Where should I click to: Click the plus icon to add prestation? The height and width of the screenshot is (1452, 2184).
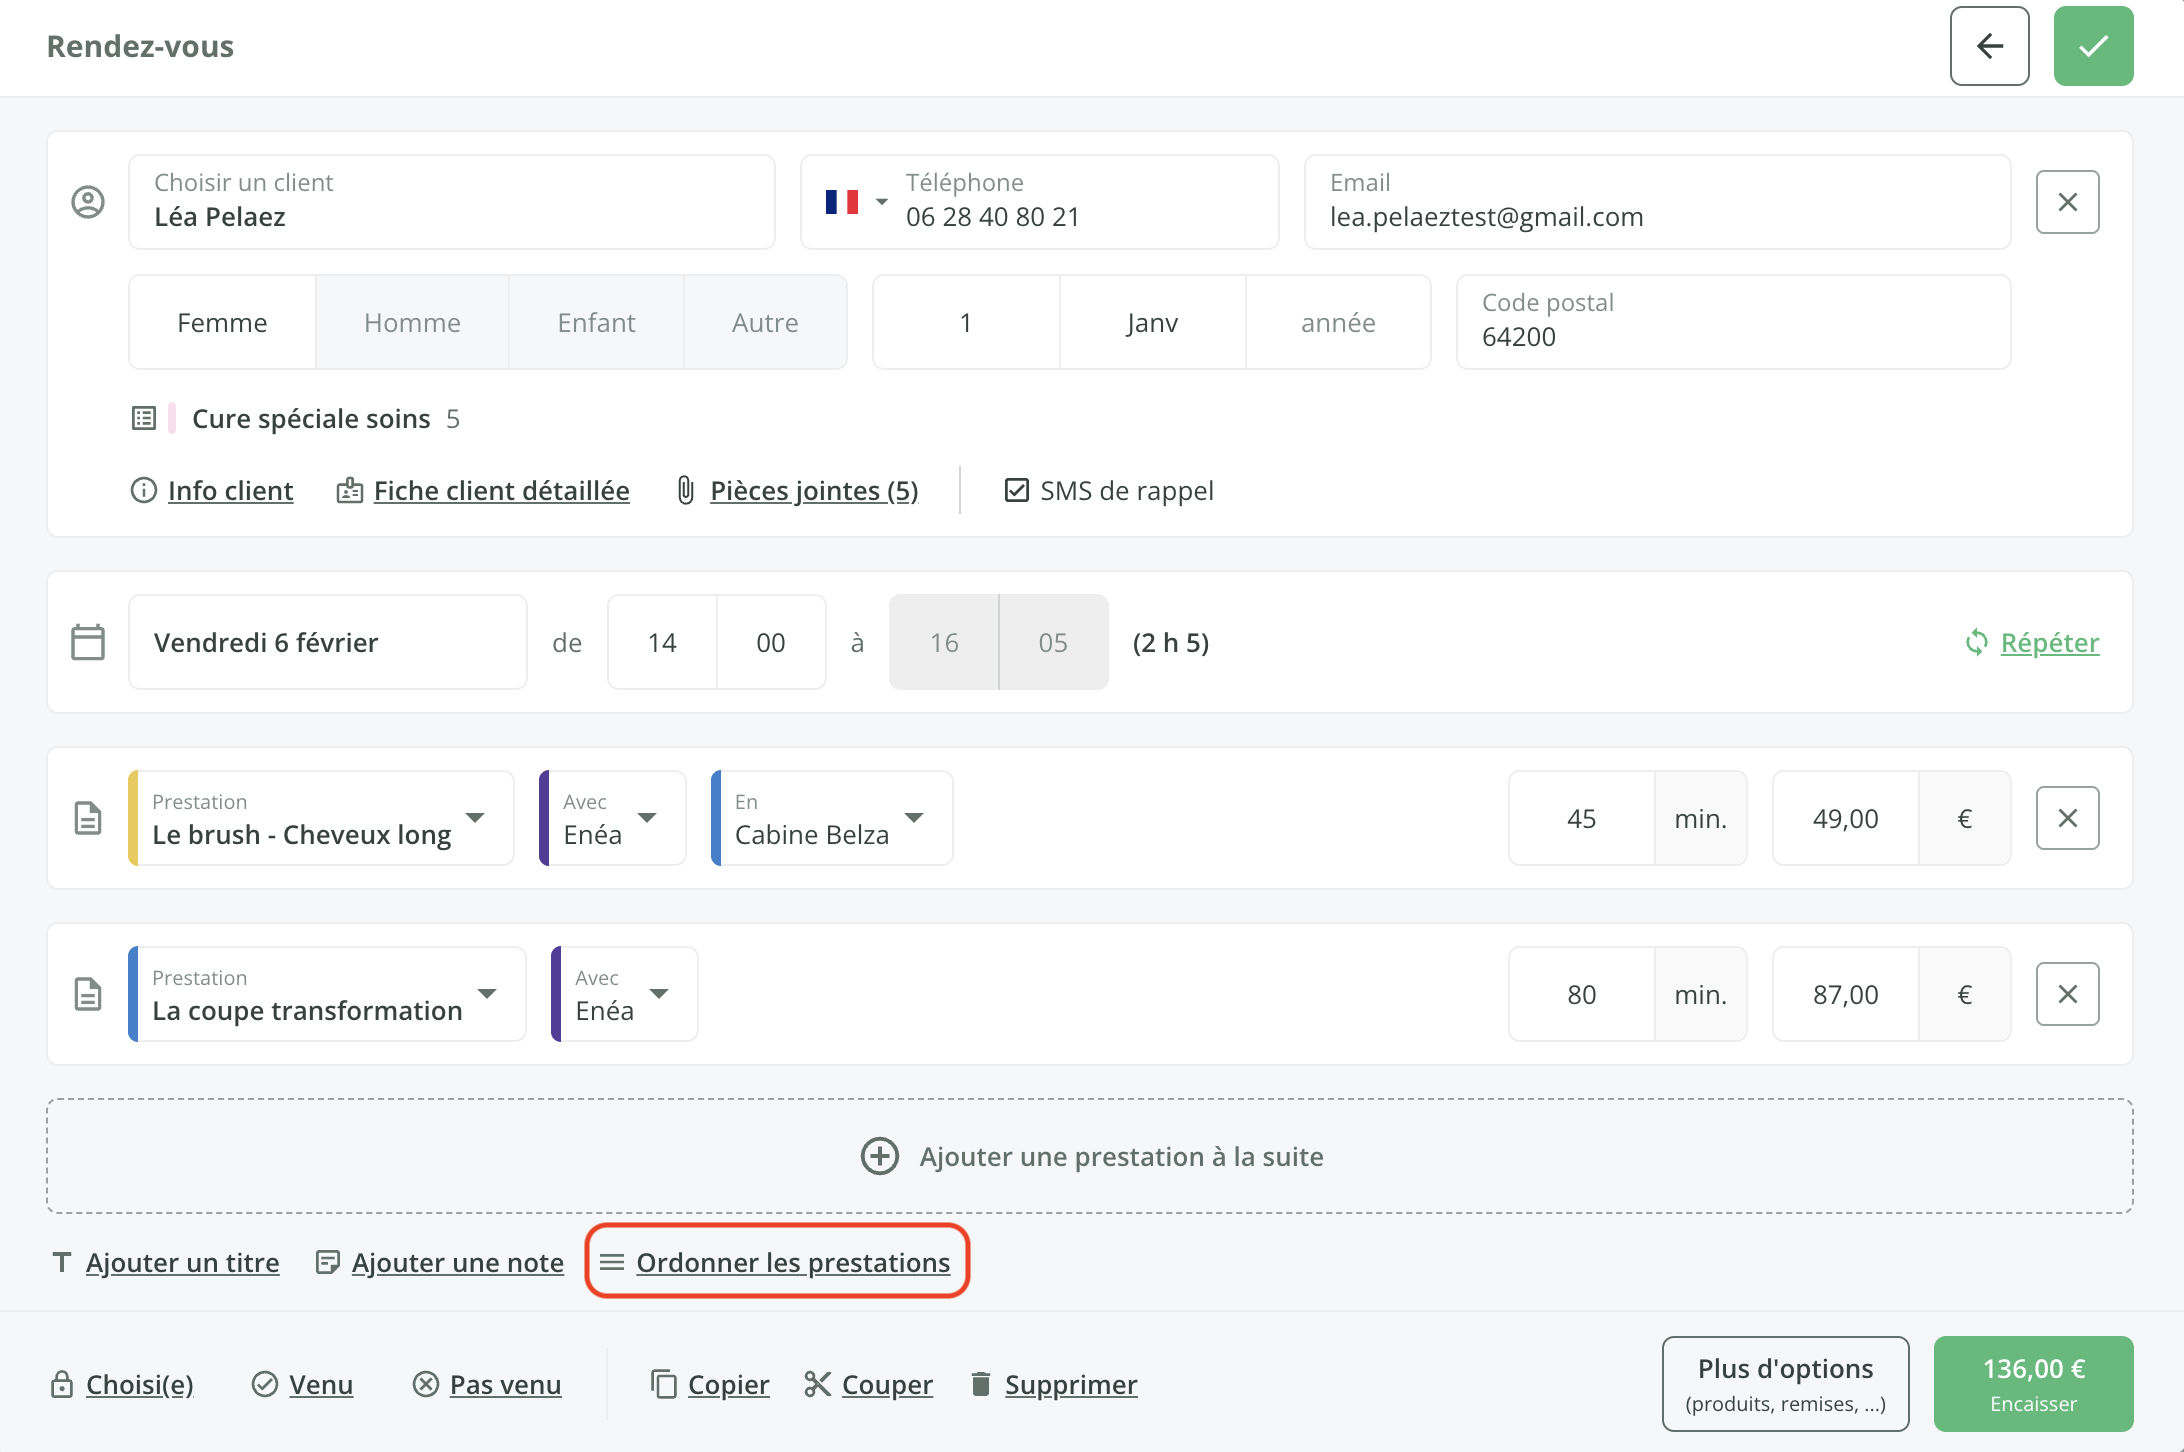coord(880,1156)
